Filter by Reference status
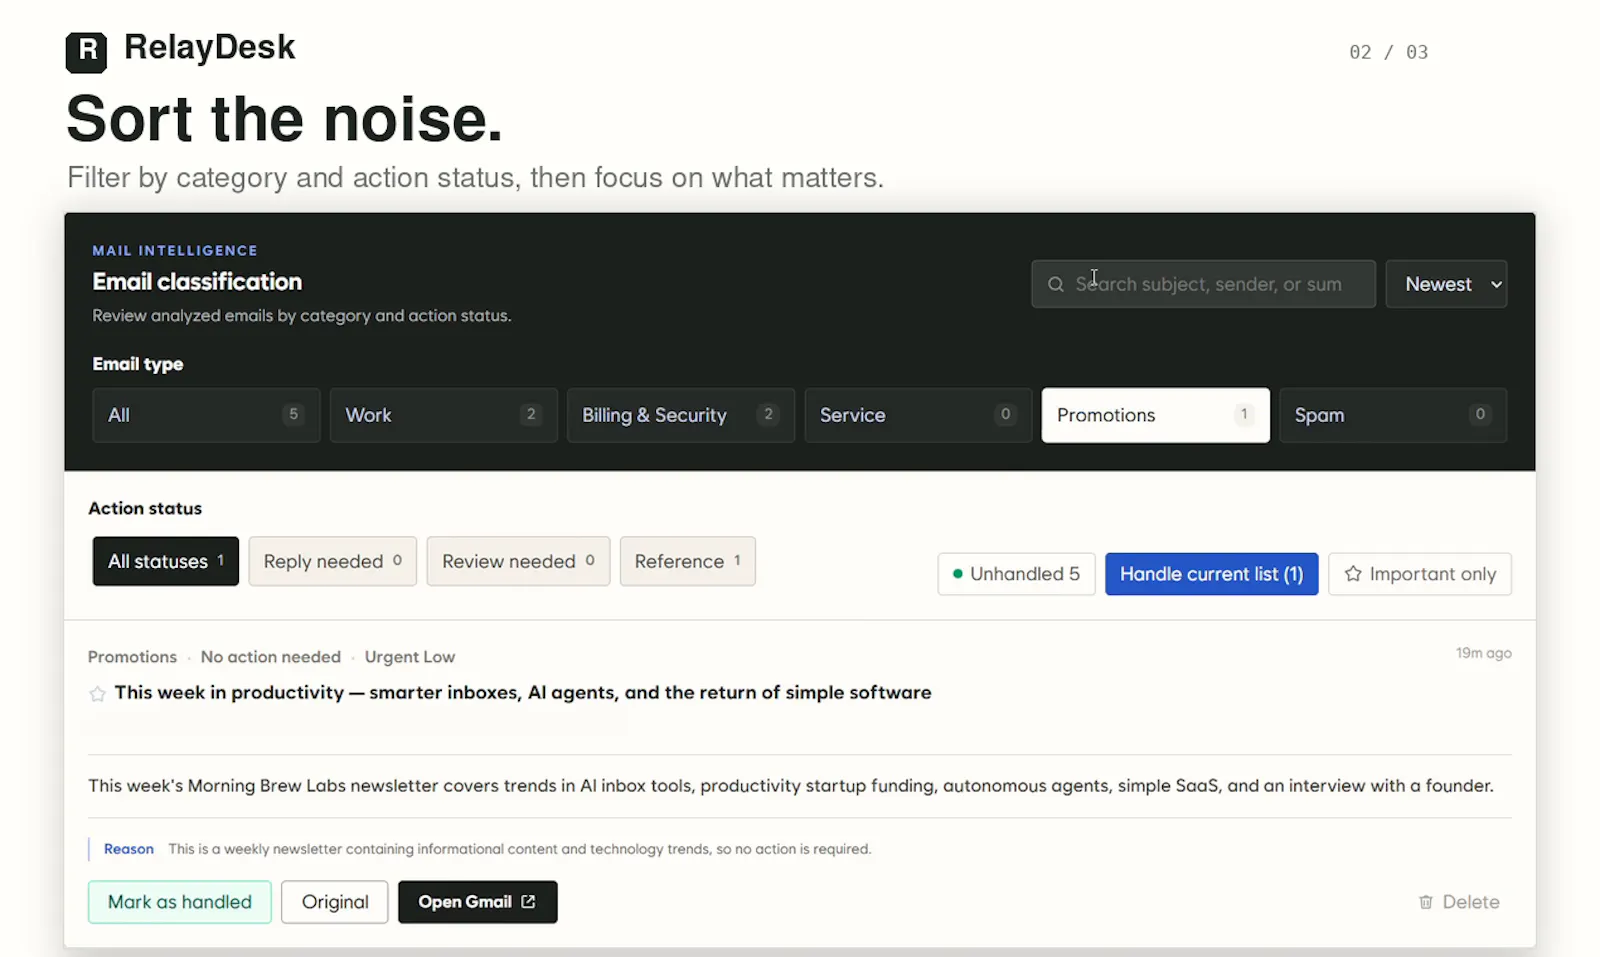Viewport: 1600px width, 957px height. tap(687, 561)
